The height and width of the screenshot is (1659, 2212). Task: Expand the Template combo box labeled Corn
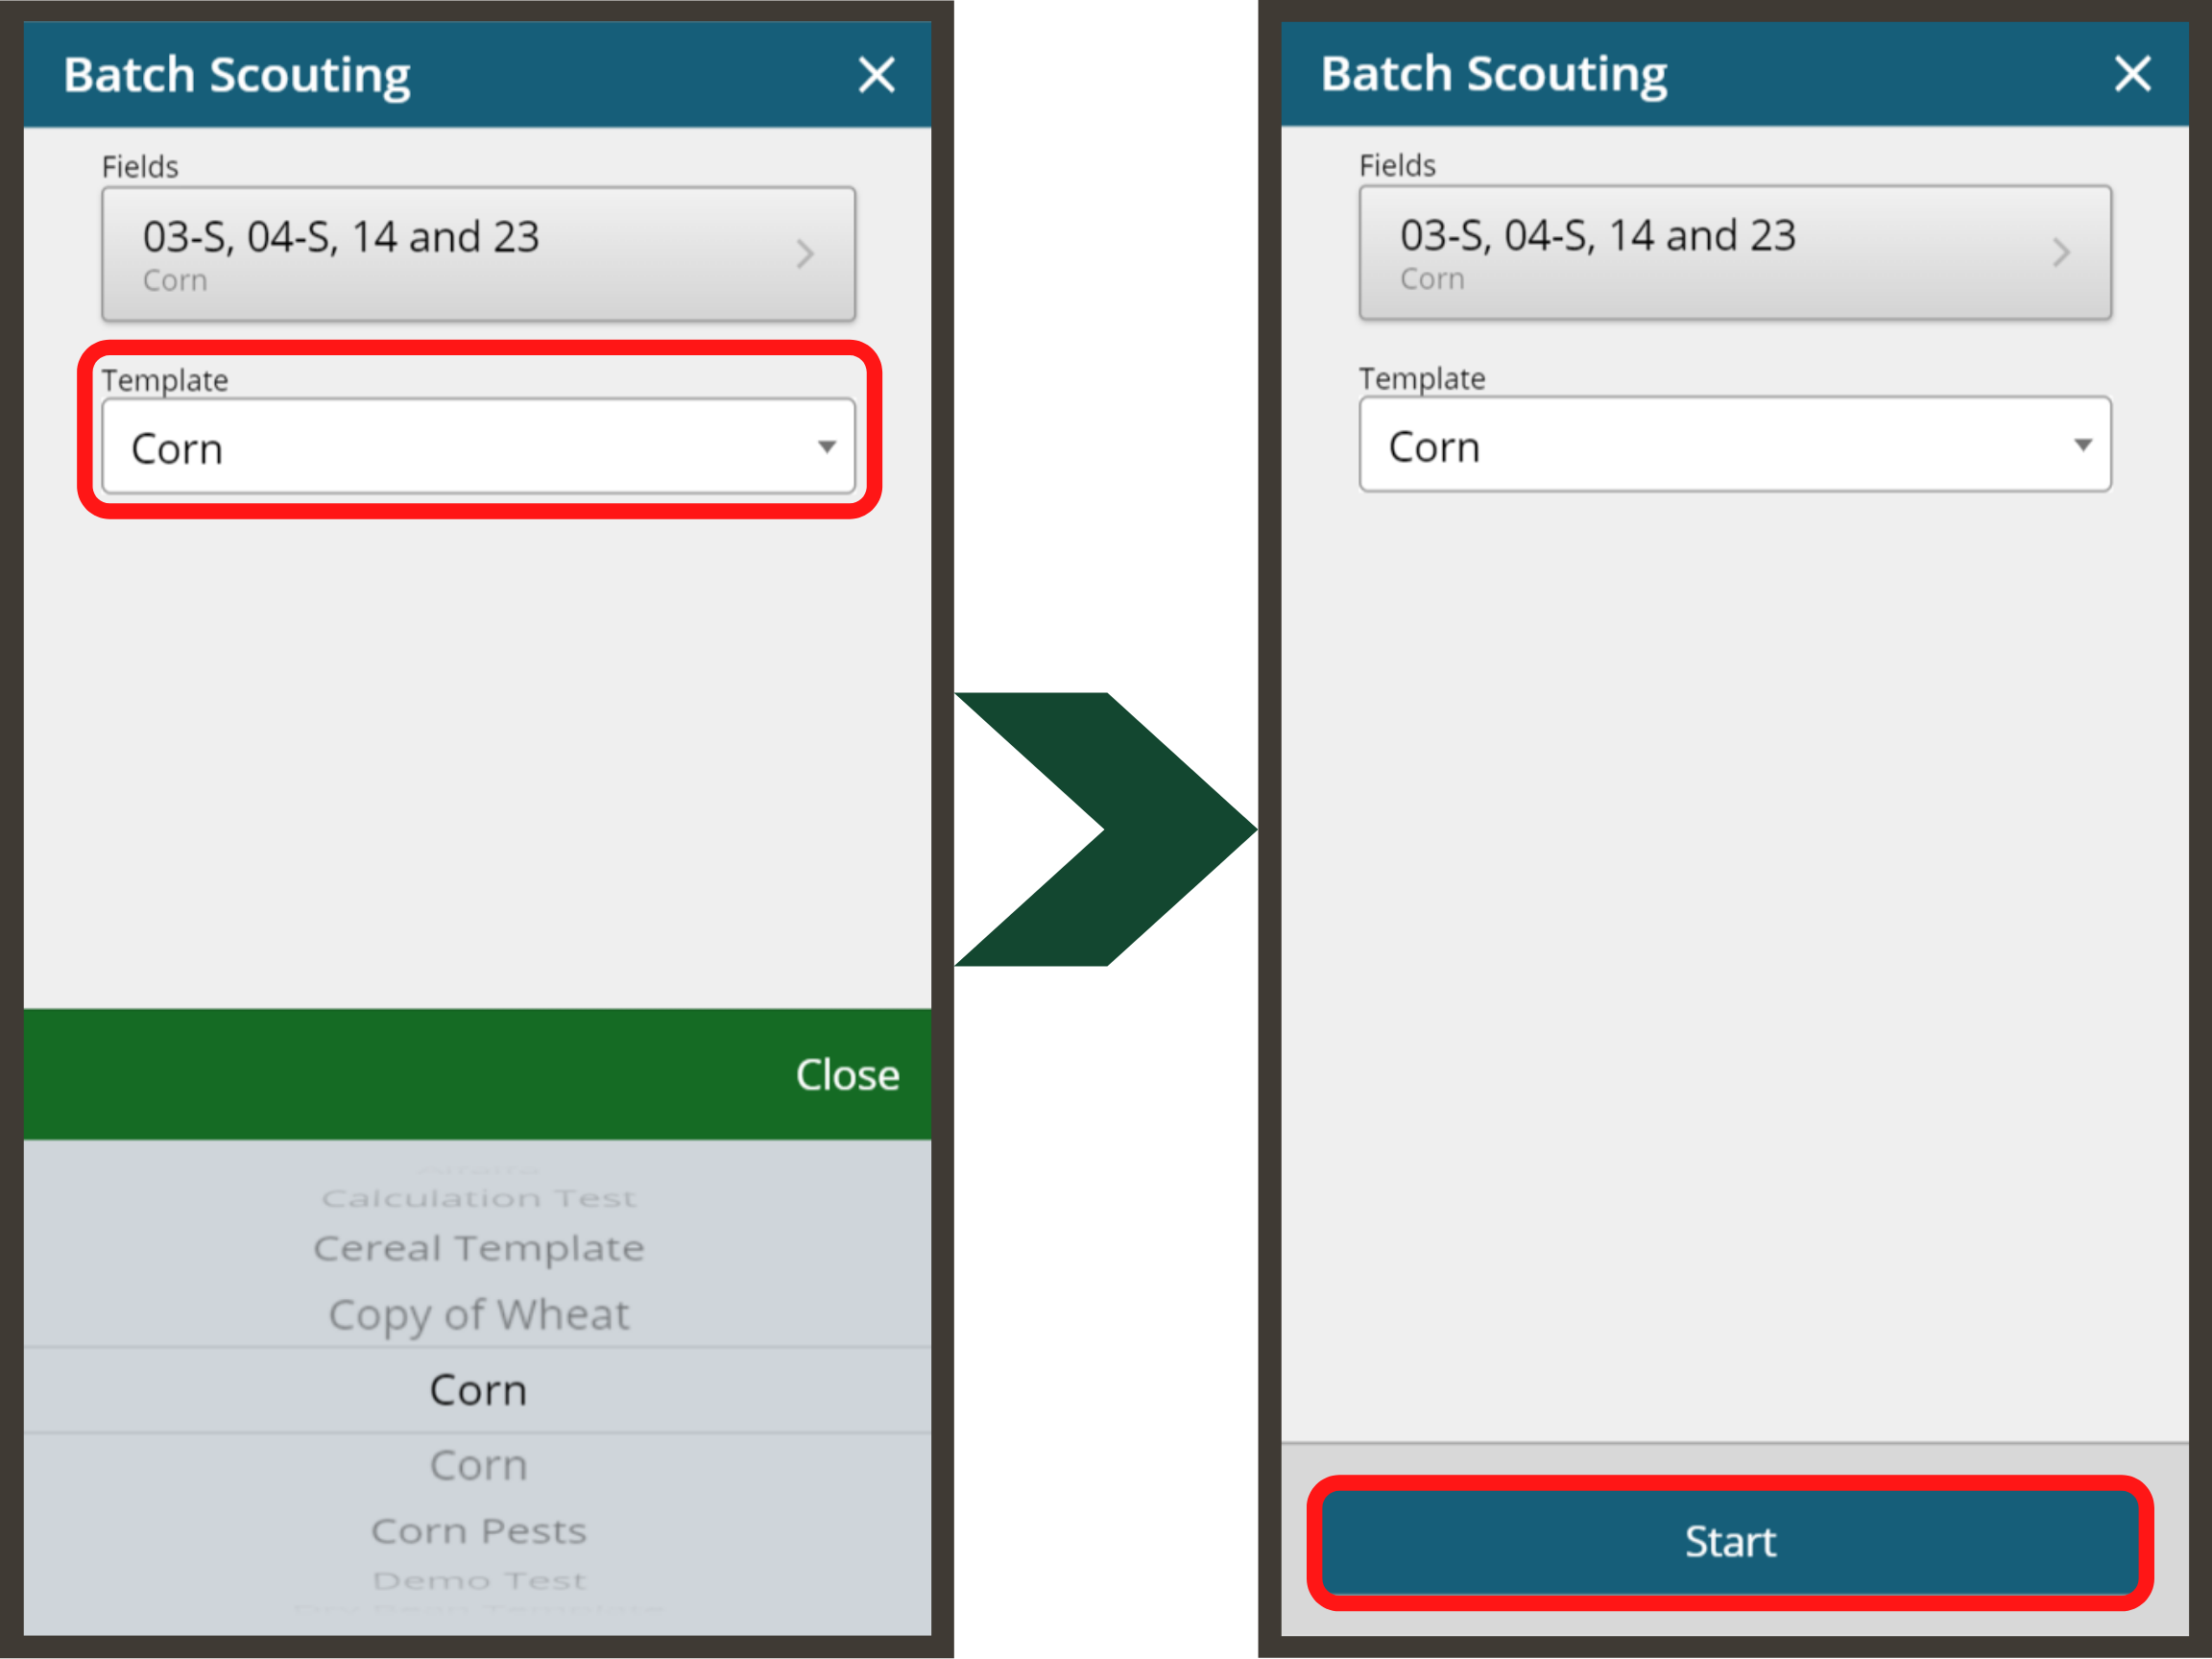(478, 447)
